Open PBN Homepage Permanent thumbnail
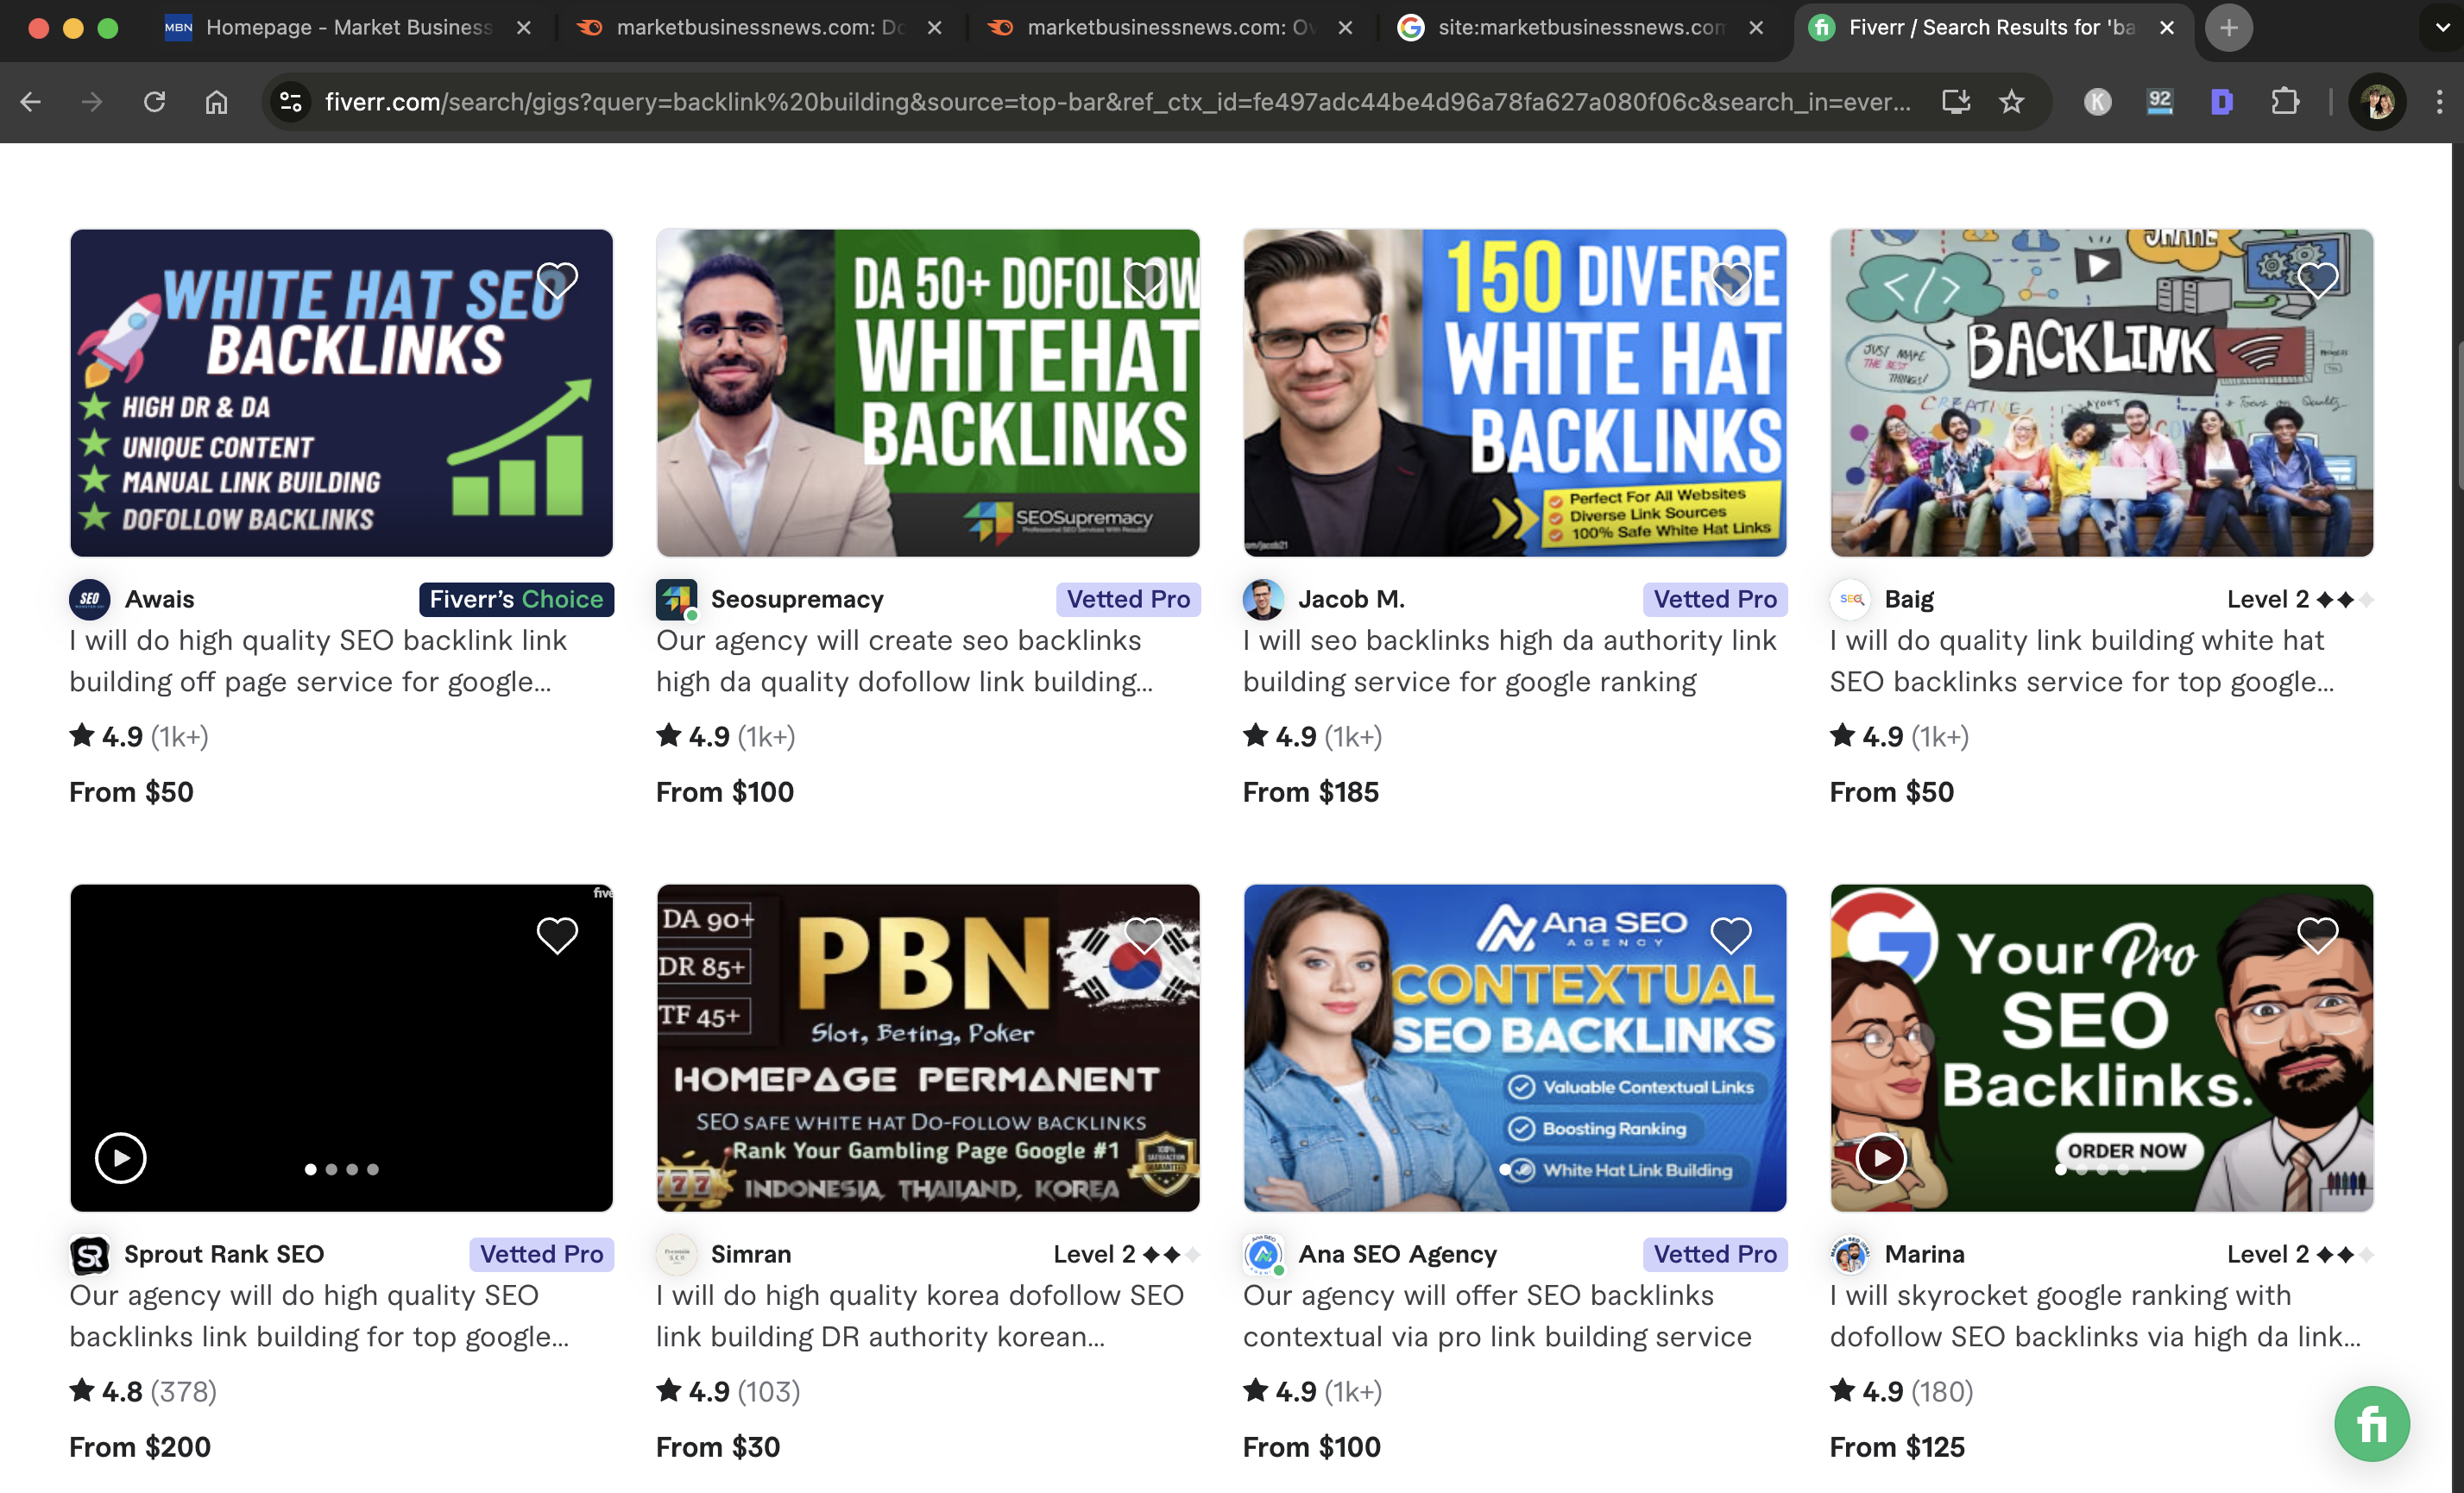This screenshot has height=1493, width=2464. [x=928, y=1048]
